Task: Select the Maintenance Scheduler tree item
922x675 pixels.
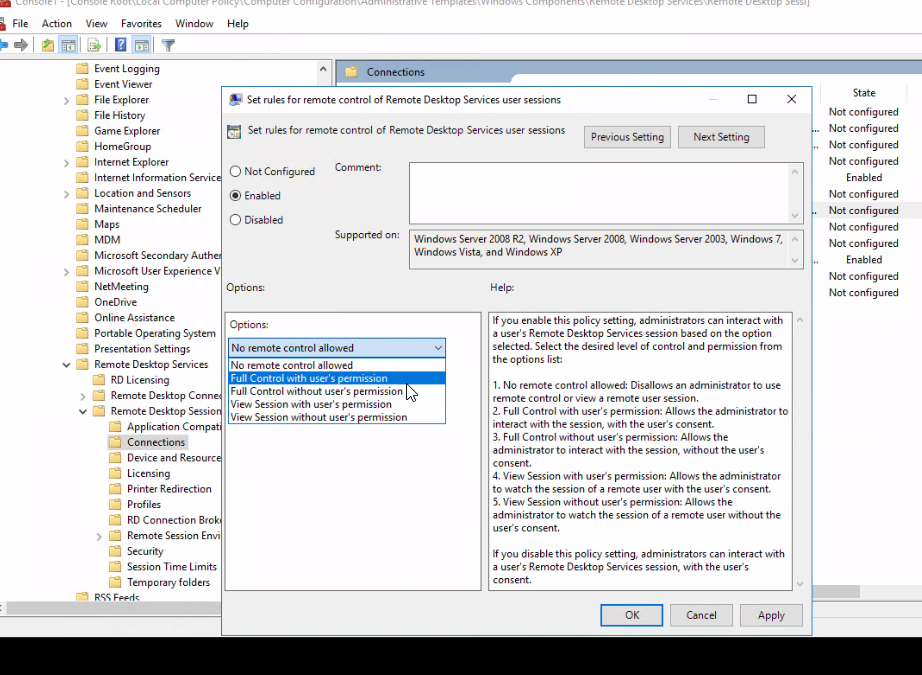Action: (x=148, y=209)
